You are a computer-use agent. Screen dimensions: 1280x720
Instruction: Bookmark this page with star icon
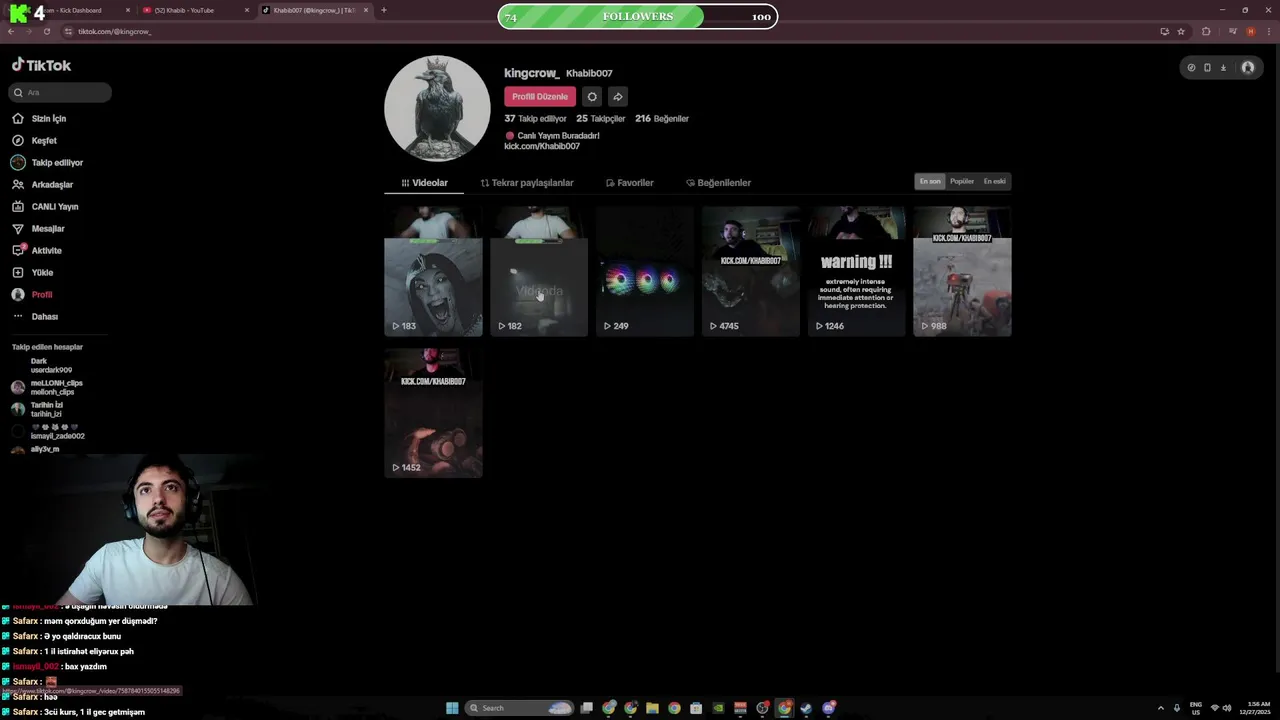pos(1181,31)
